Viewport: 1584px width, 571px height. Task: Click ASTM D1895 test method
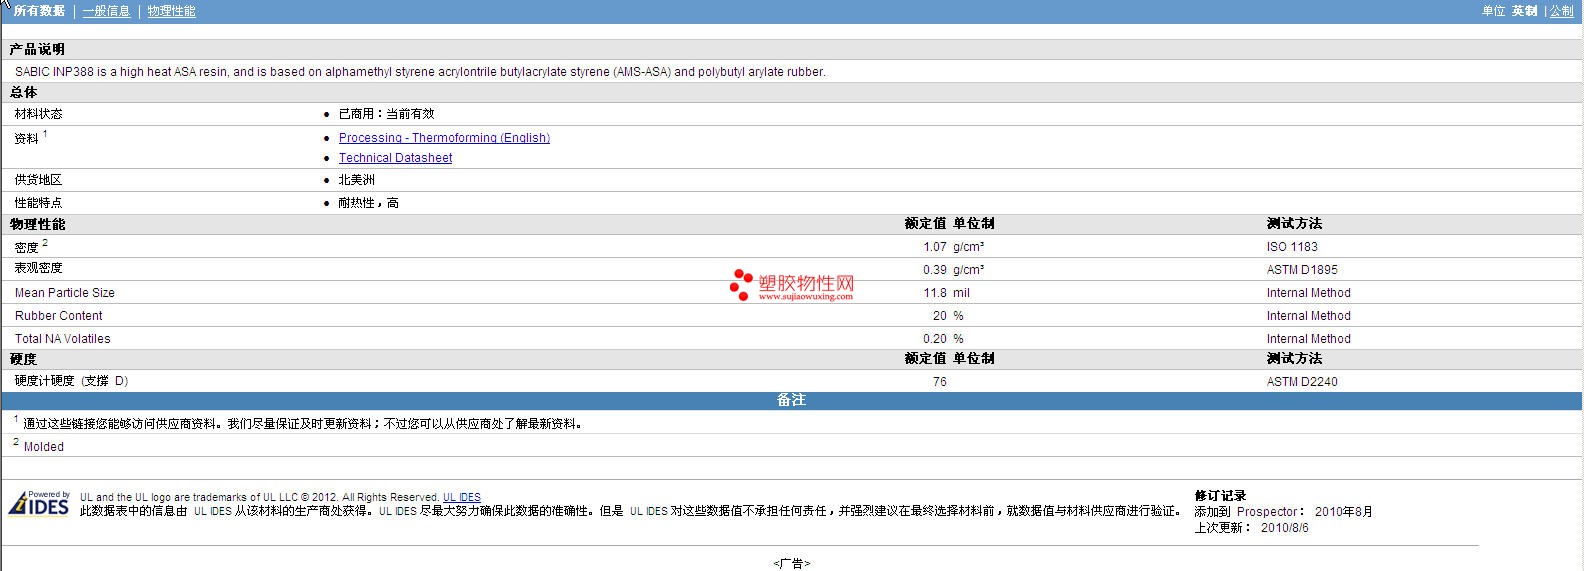(1302, 270)
